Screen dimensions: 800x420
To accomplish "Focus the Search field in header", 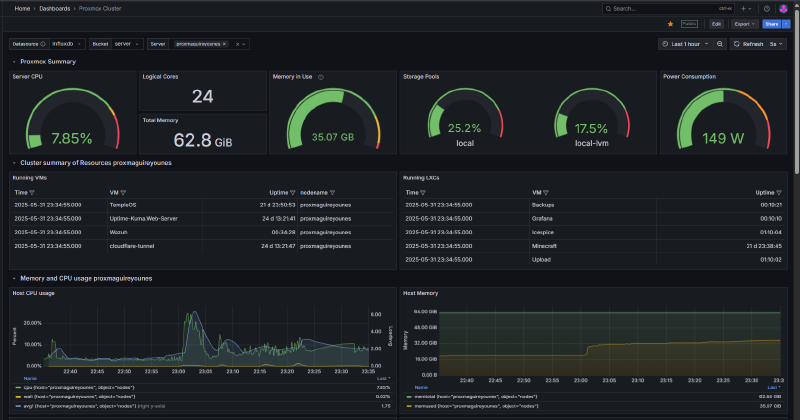I will point(668,9).
